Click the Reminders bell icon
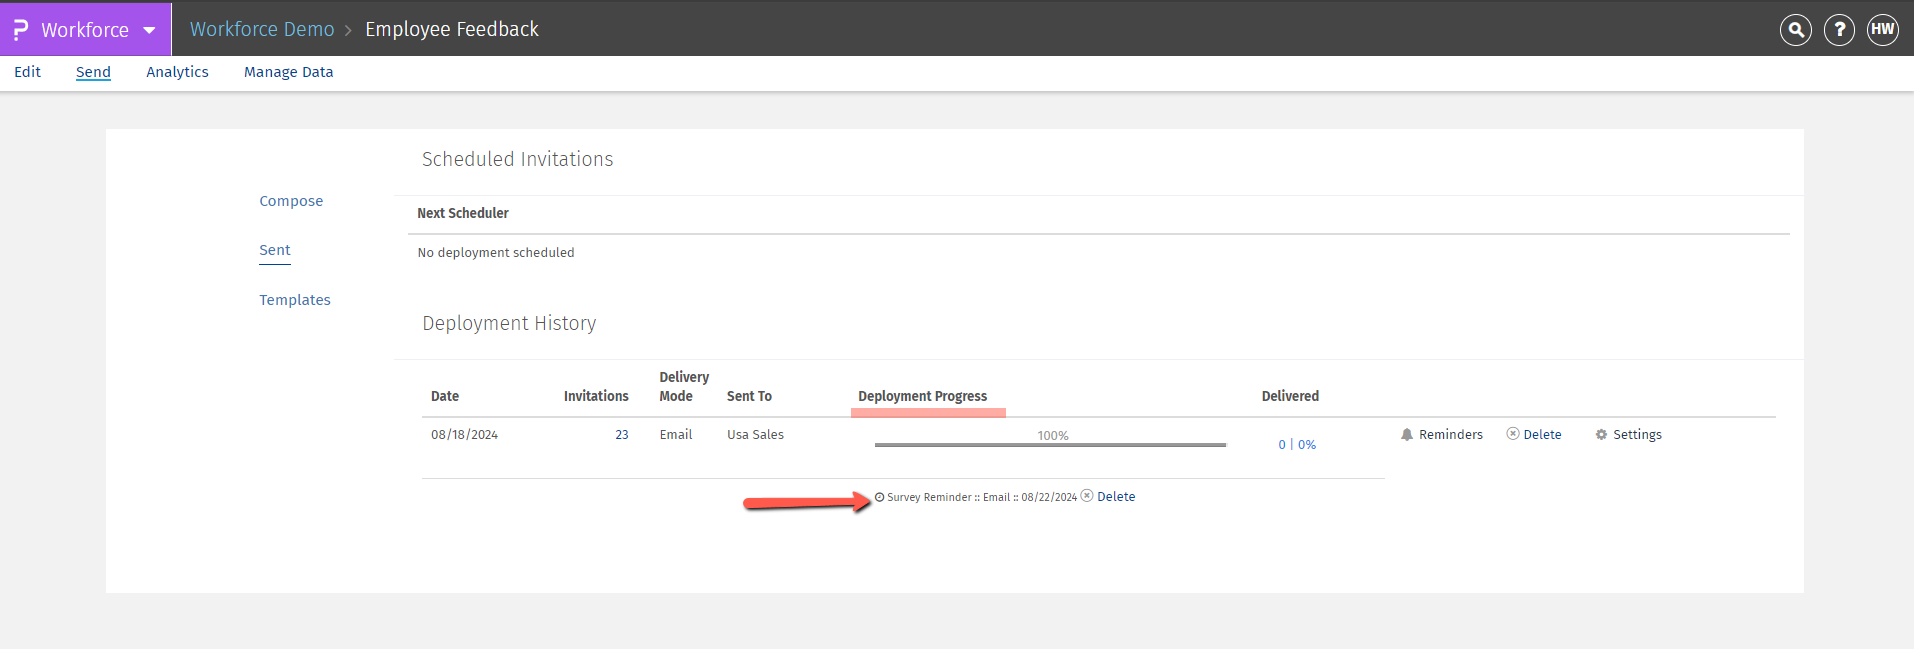Viewport: 1914px width, 649px height. tap(1407, 435)
